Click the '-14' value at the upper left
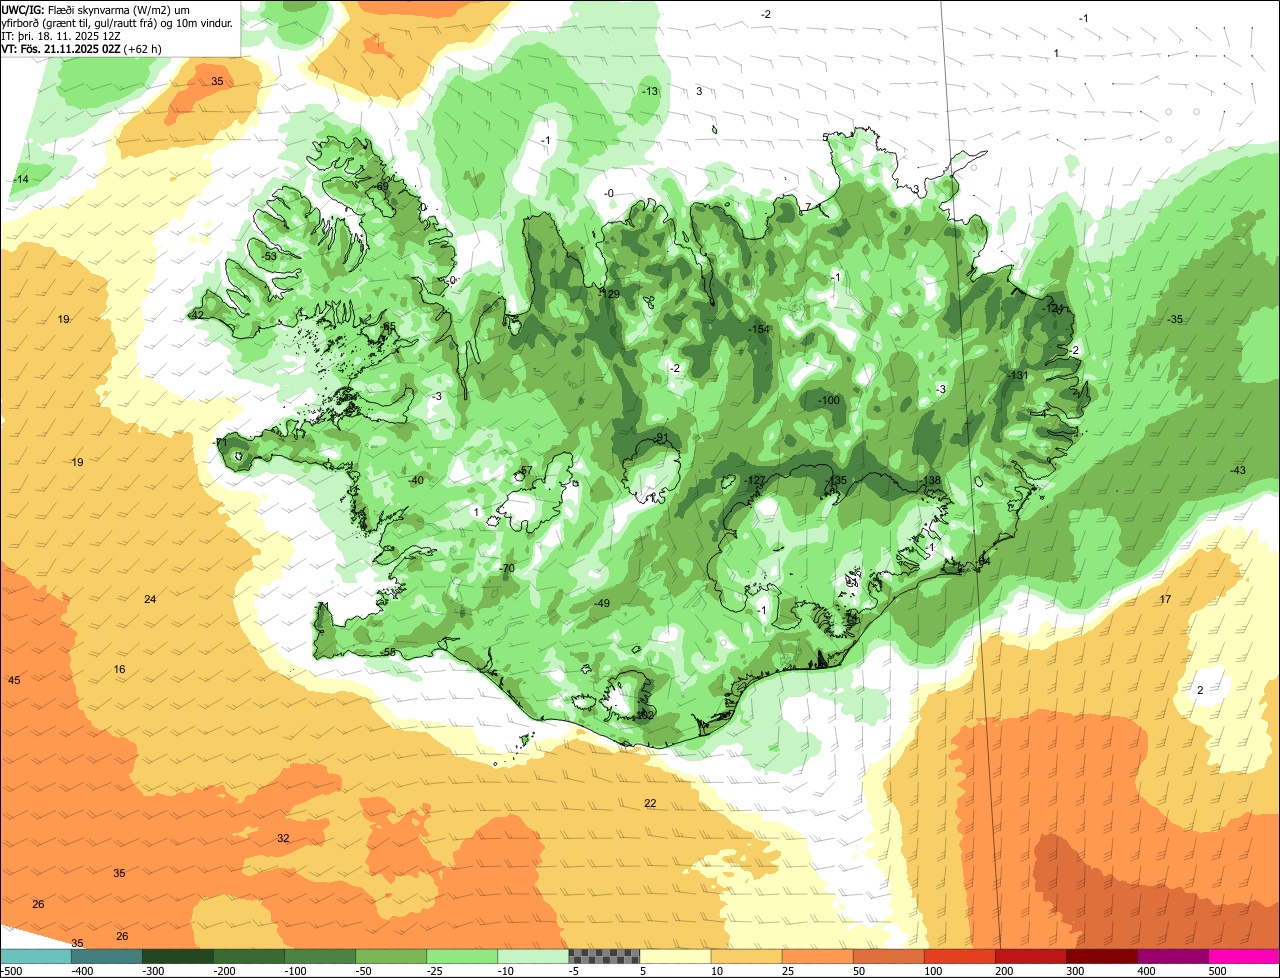The width and height of the screenshot is (1280, 978). click(x=20, y=180)
